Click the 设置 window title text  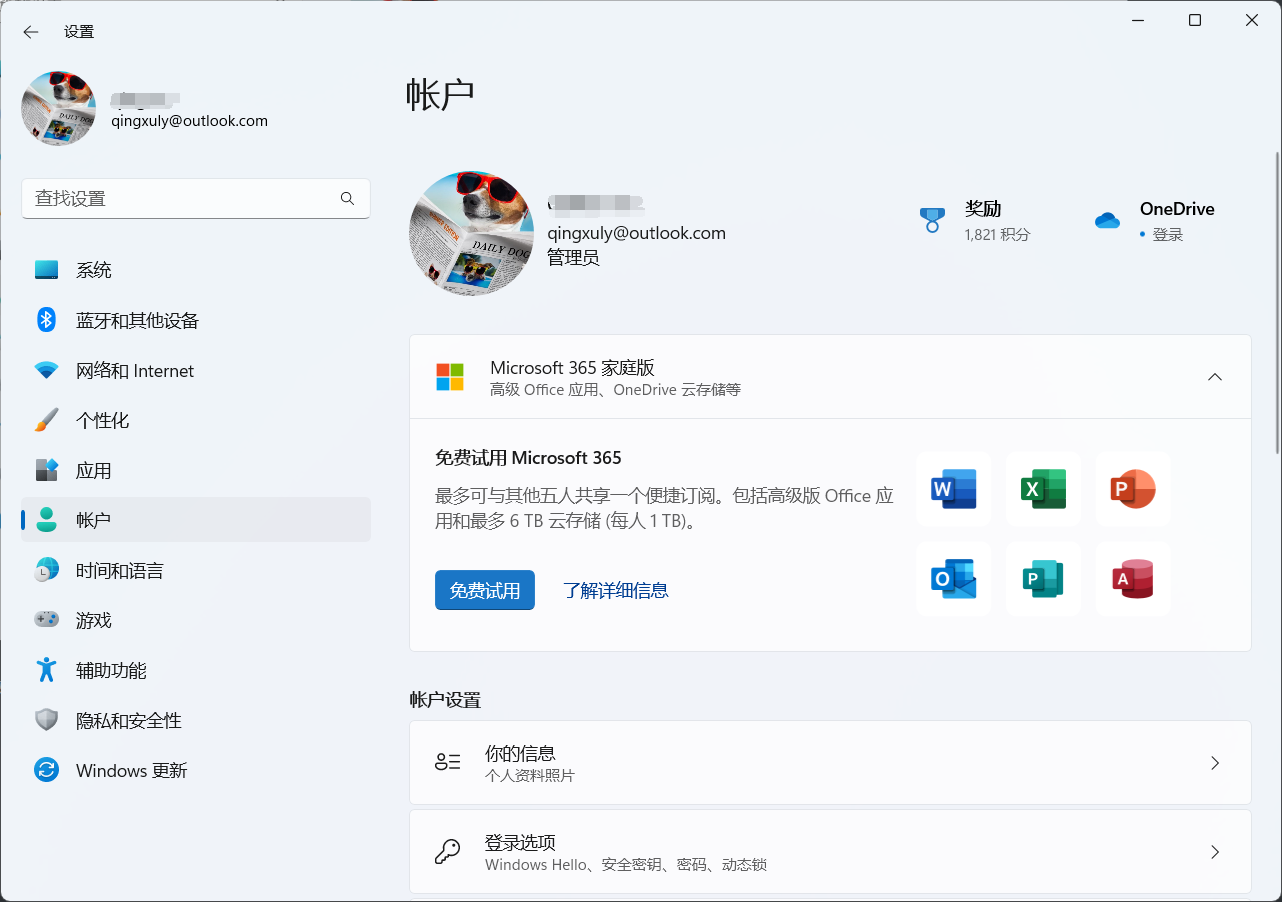click(x=79, y=32)
